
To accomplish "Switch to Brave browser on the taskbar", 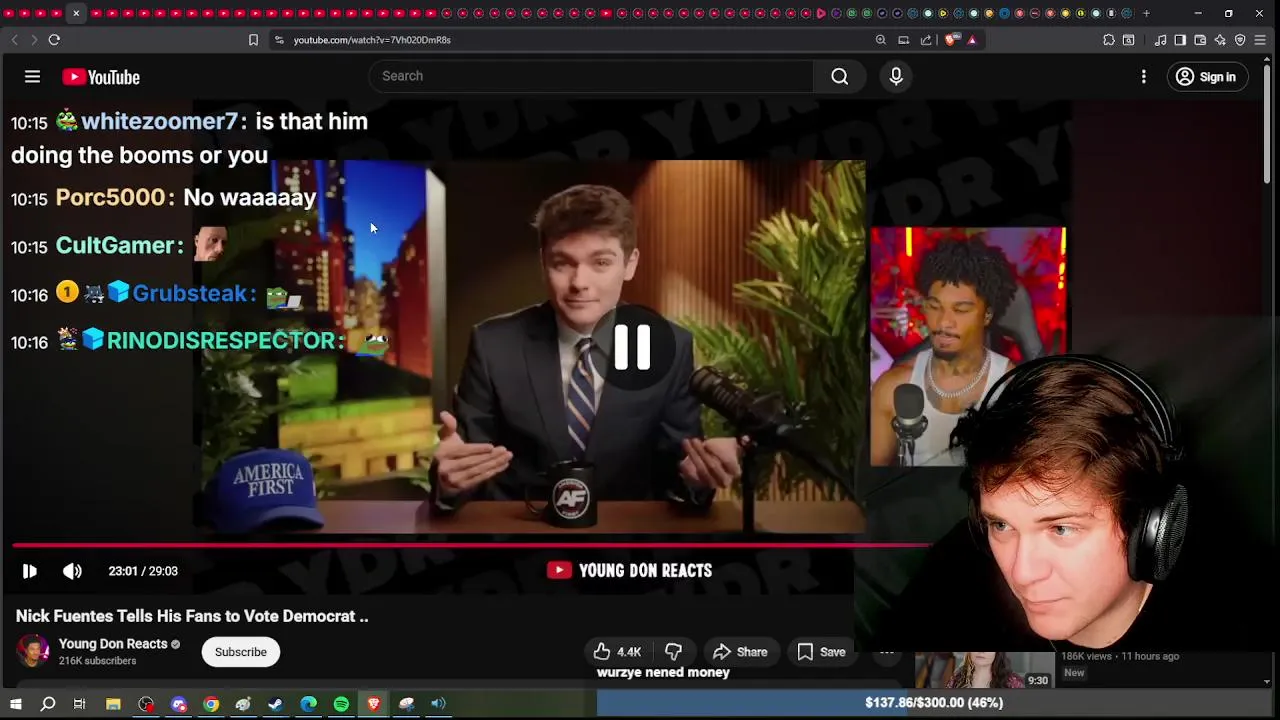I will point(373,704).
